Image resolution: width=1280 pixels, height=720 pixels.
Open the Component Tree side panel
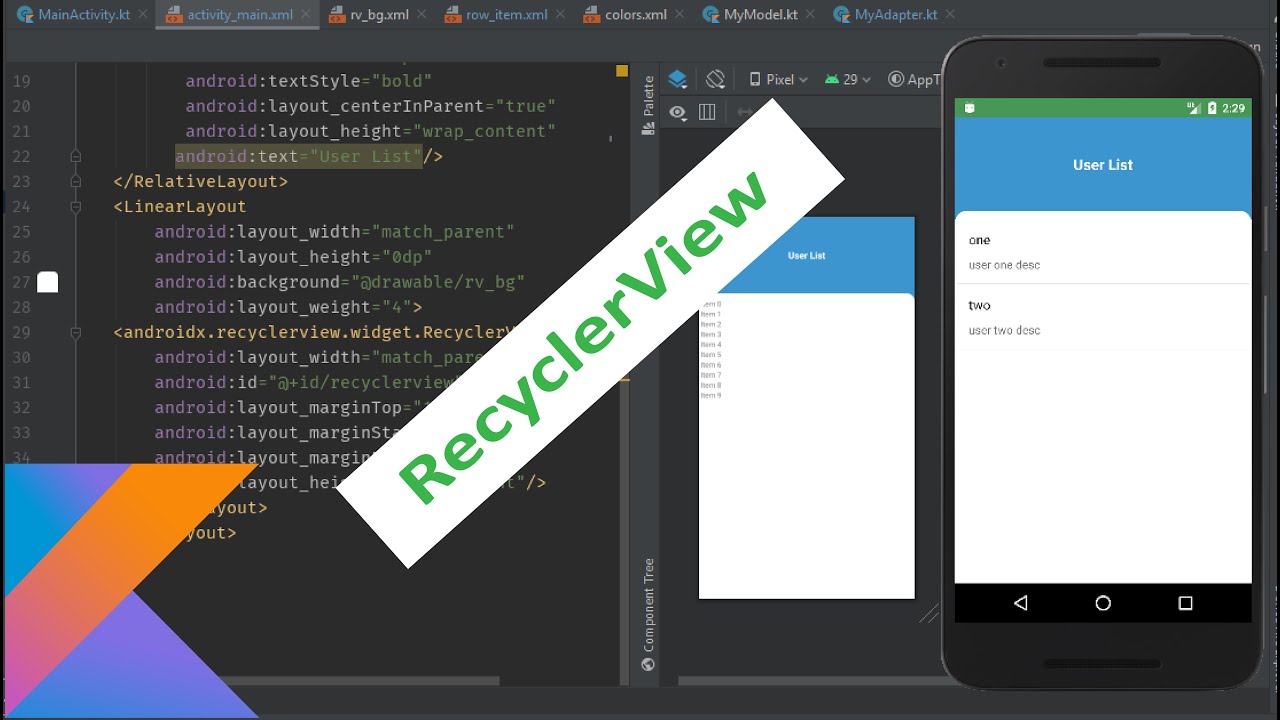click(x=648, y=614)
